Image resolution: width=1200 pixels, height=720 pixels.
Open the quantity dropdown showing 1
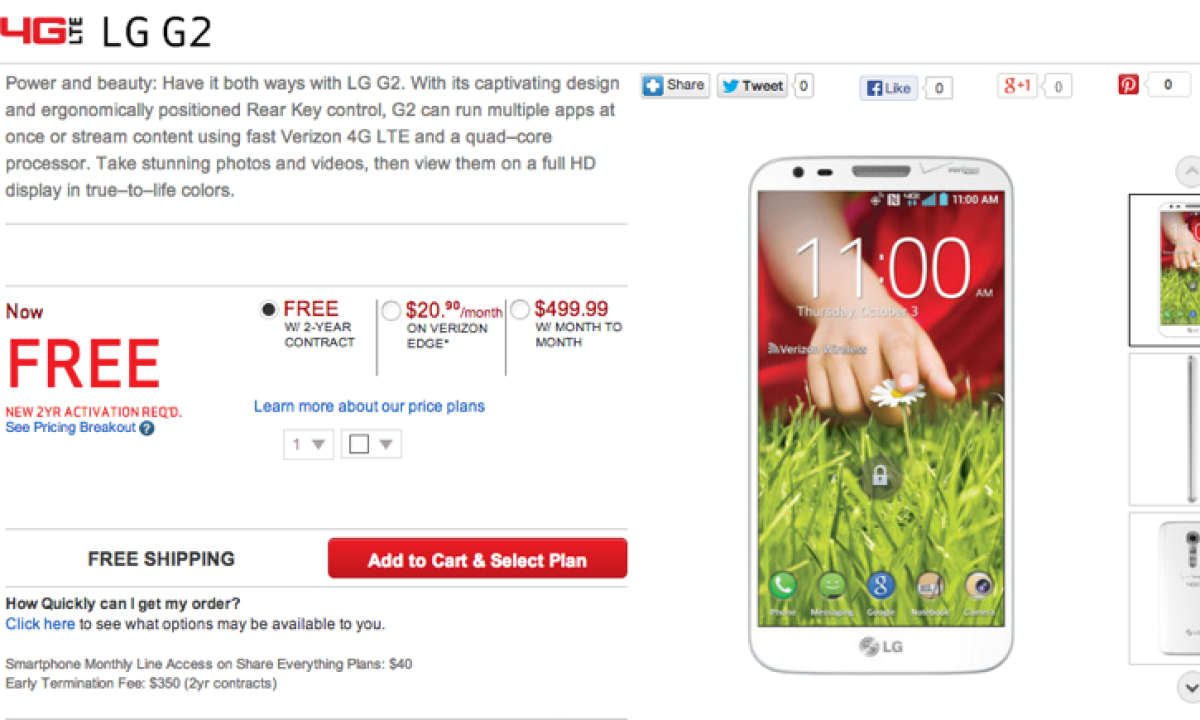click(308, 444)
